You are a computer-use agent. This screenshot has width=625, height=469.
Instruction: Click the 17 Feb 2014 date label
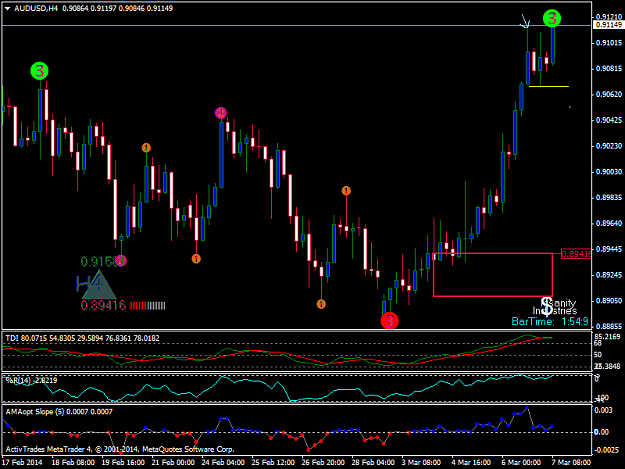(22, 462)
